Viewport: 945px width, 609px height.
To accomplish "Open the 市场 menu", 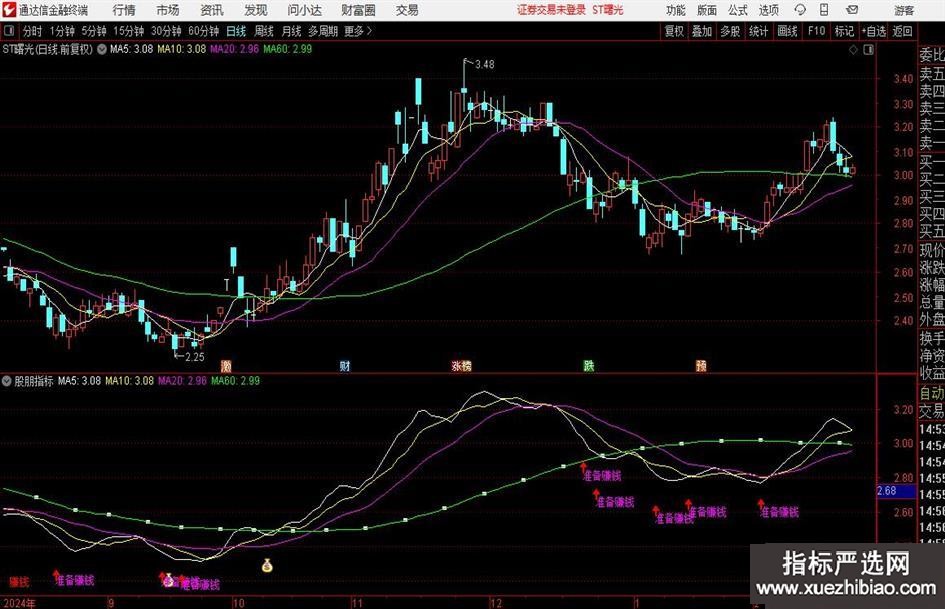I will tap(168, 10).
